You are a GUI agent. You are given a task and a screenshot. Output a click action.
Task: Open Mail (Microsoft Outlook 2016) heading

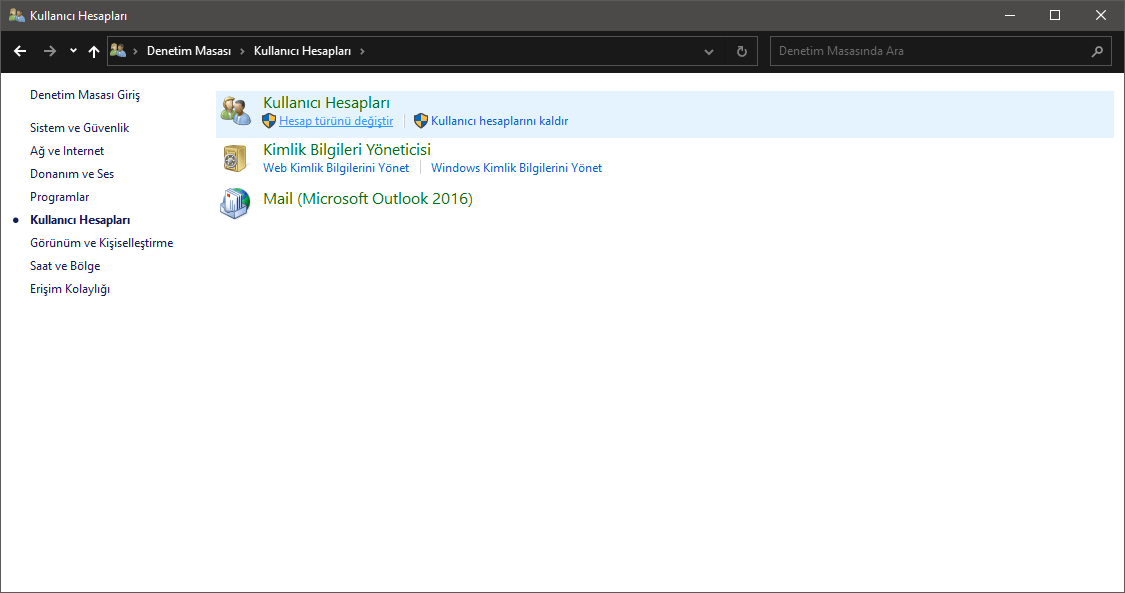pyautogui.click(x=367, y=199)
